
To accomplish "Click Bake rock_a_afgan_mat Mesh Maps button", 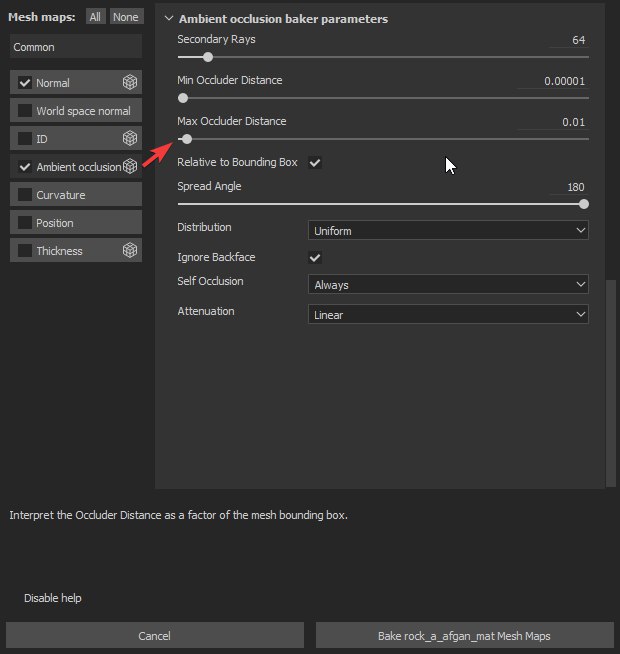I will click(x=464, y=635).
